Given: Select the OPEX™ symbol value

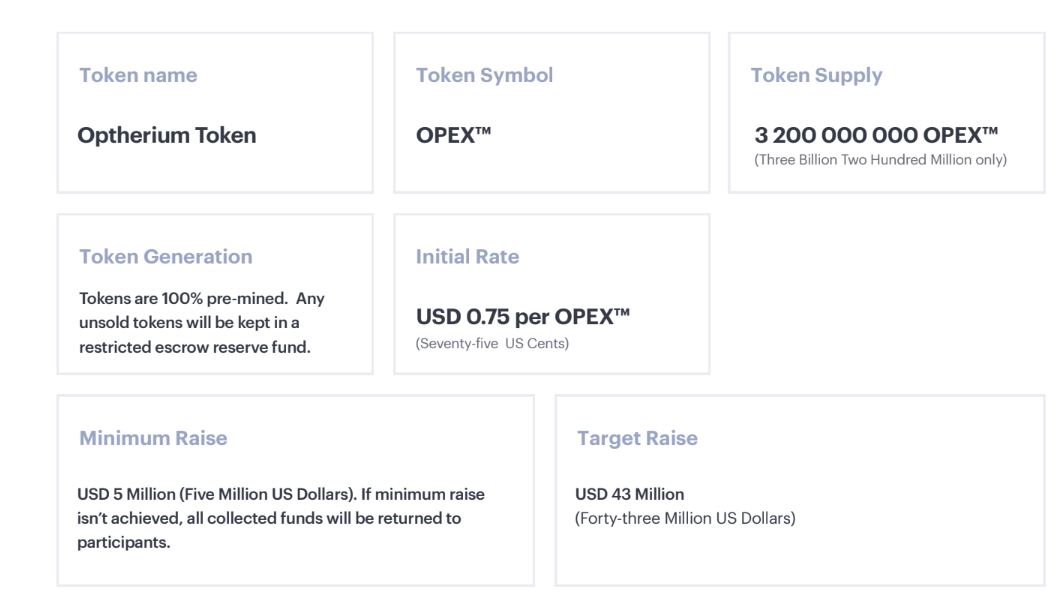Looking at the screenshot, I should point(454,135).
